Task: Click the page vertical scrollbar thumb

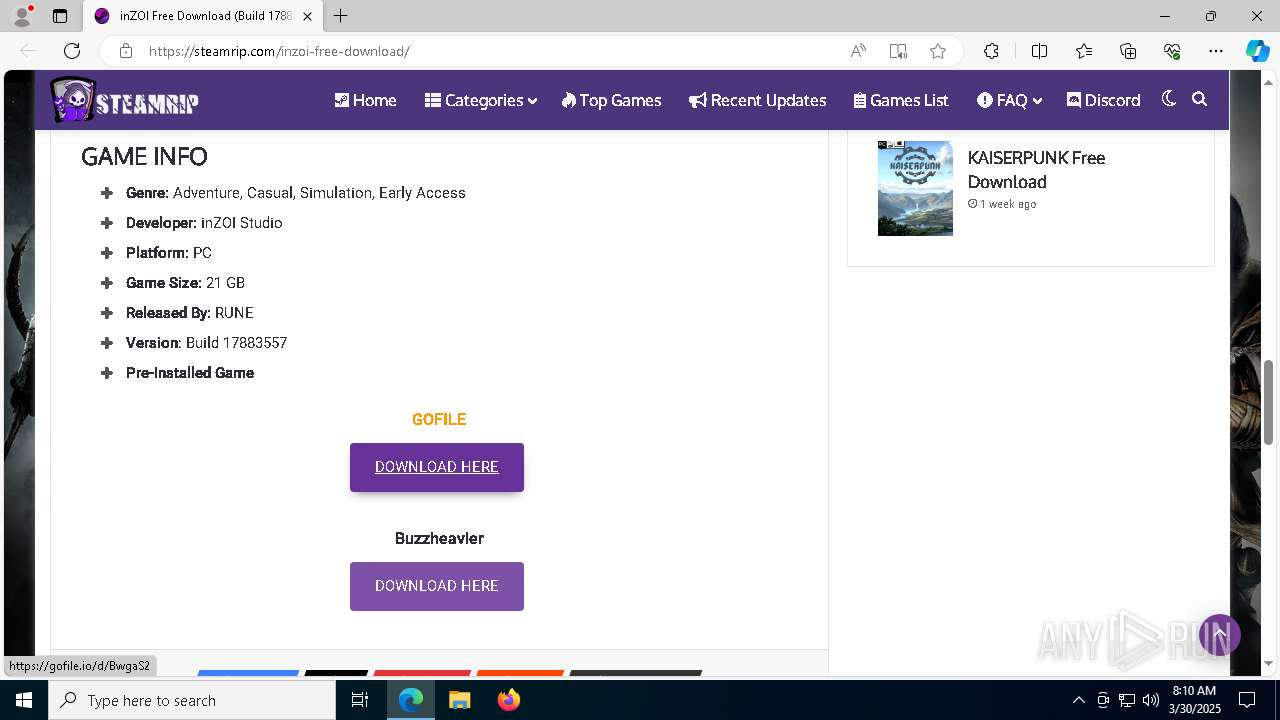Action: click(1269, 402)
